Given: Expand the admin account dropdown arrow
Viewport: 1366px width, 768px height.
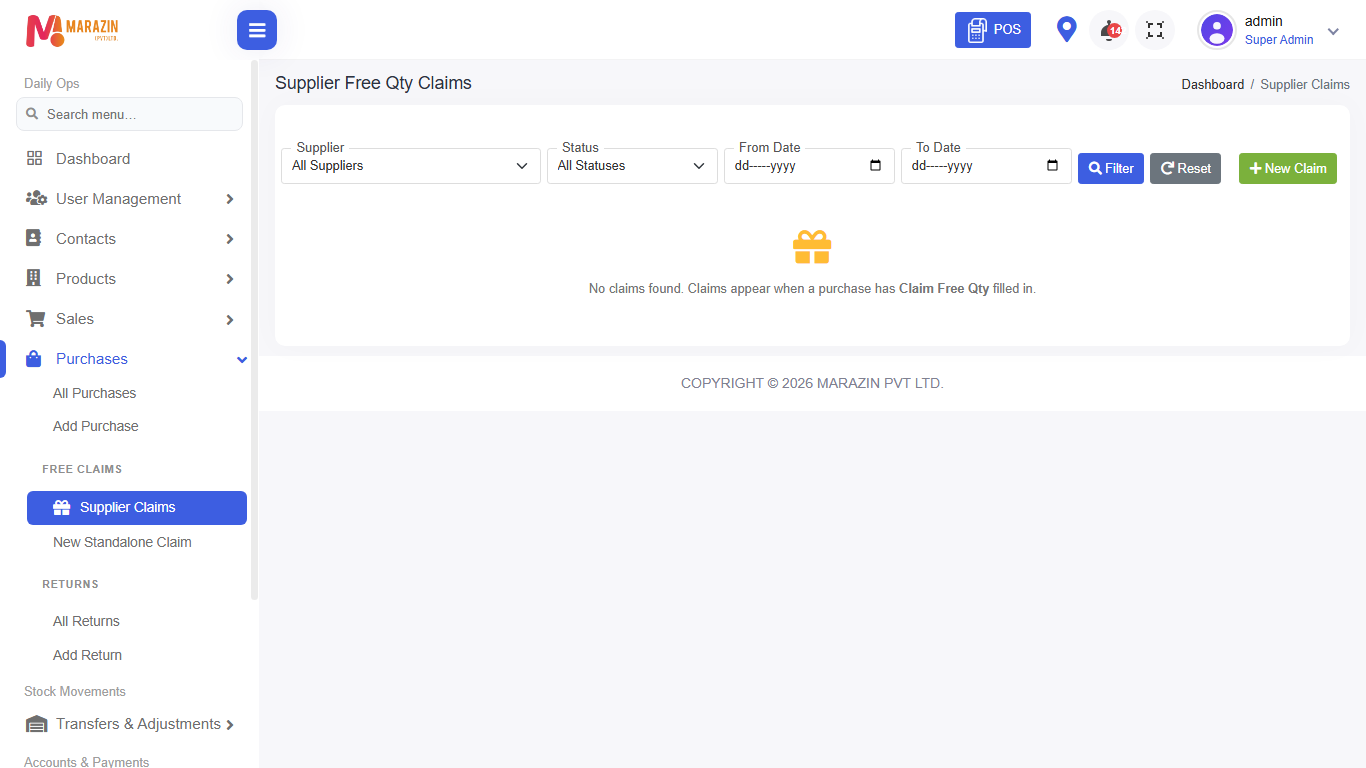Looking at the screenshot, I should point(1333,31).
